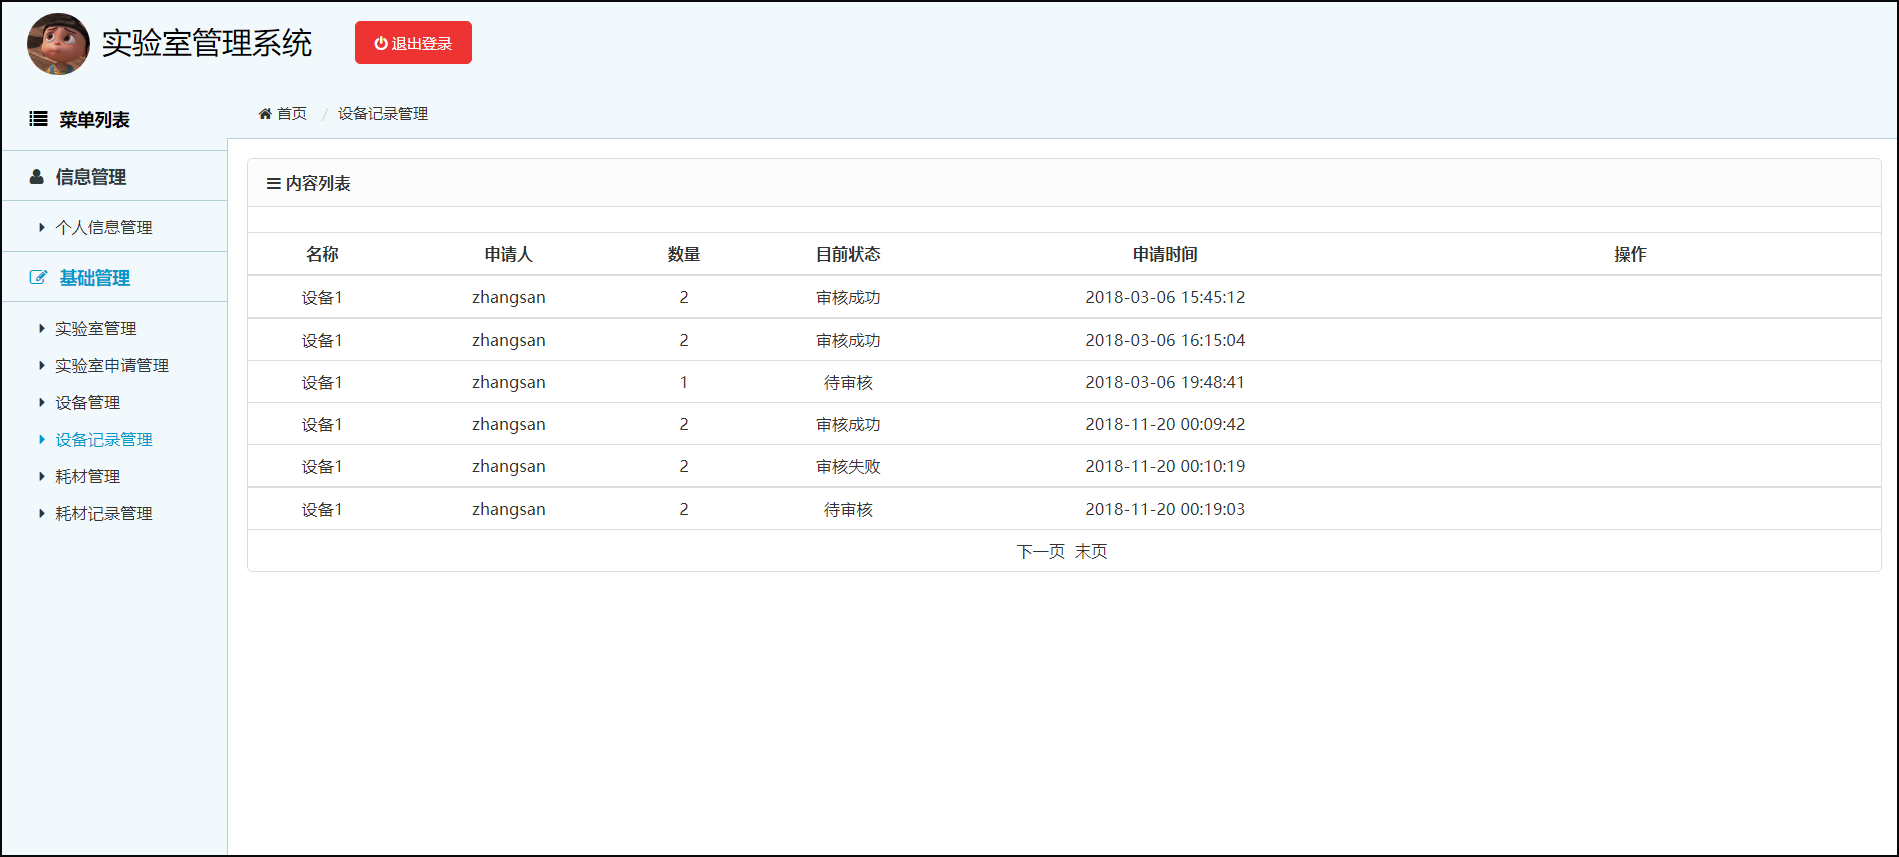Click the 退出登录 logout button
The width and height of the screenshot is (1899, 857).
click(x=413, y=43)
